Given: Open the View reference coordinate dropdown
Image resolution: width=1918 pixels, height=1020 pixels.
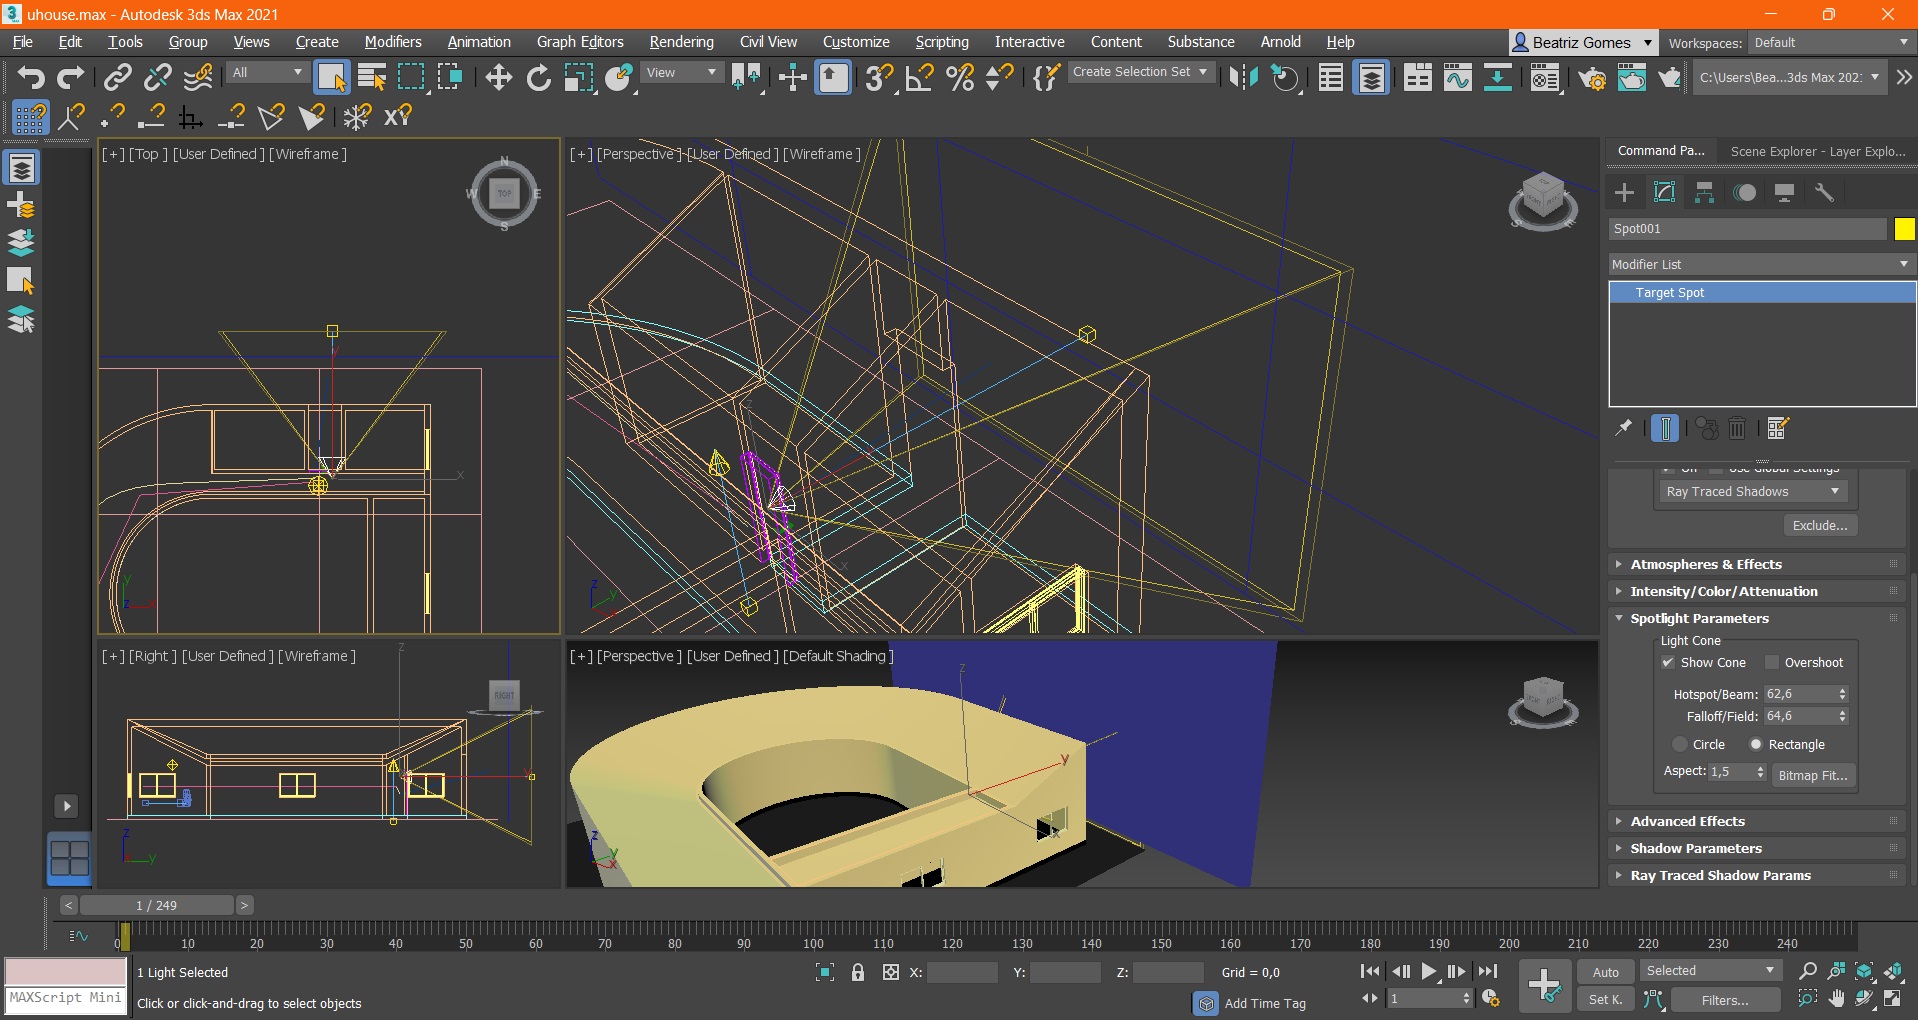Looking at the screenshot, I should [681, 72].
